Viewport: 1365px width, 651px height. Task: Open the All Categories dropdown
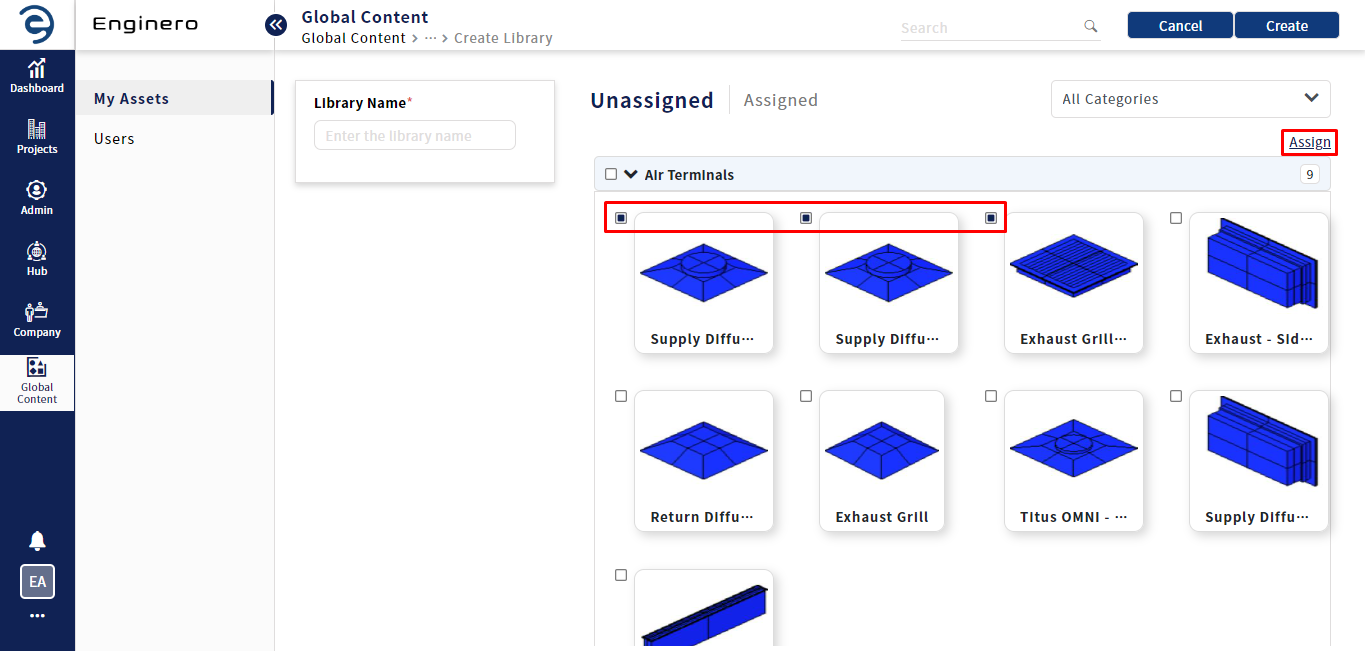click(x=1190, y=99)
